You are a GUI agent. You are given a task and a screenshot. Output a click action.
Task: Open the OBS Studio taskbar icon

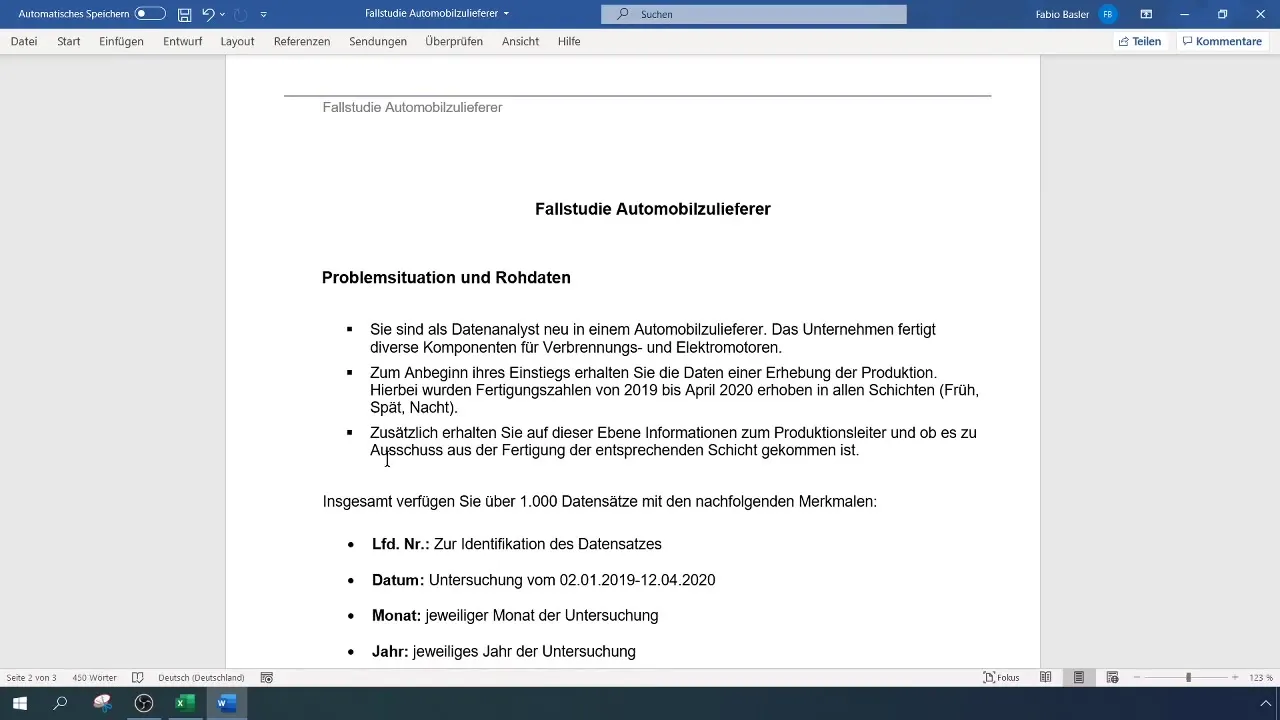144,703
